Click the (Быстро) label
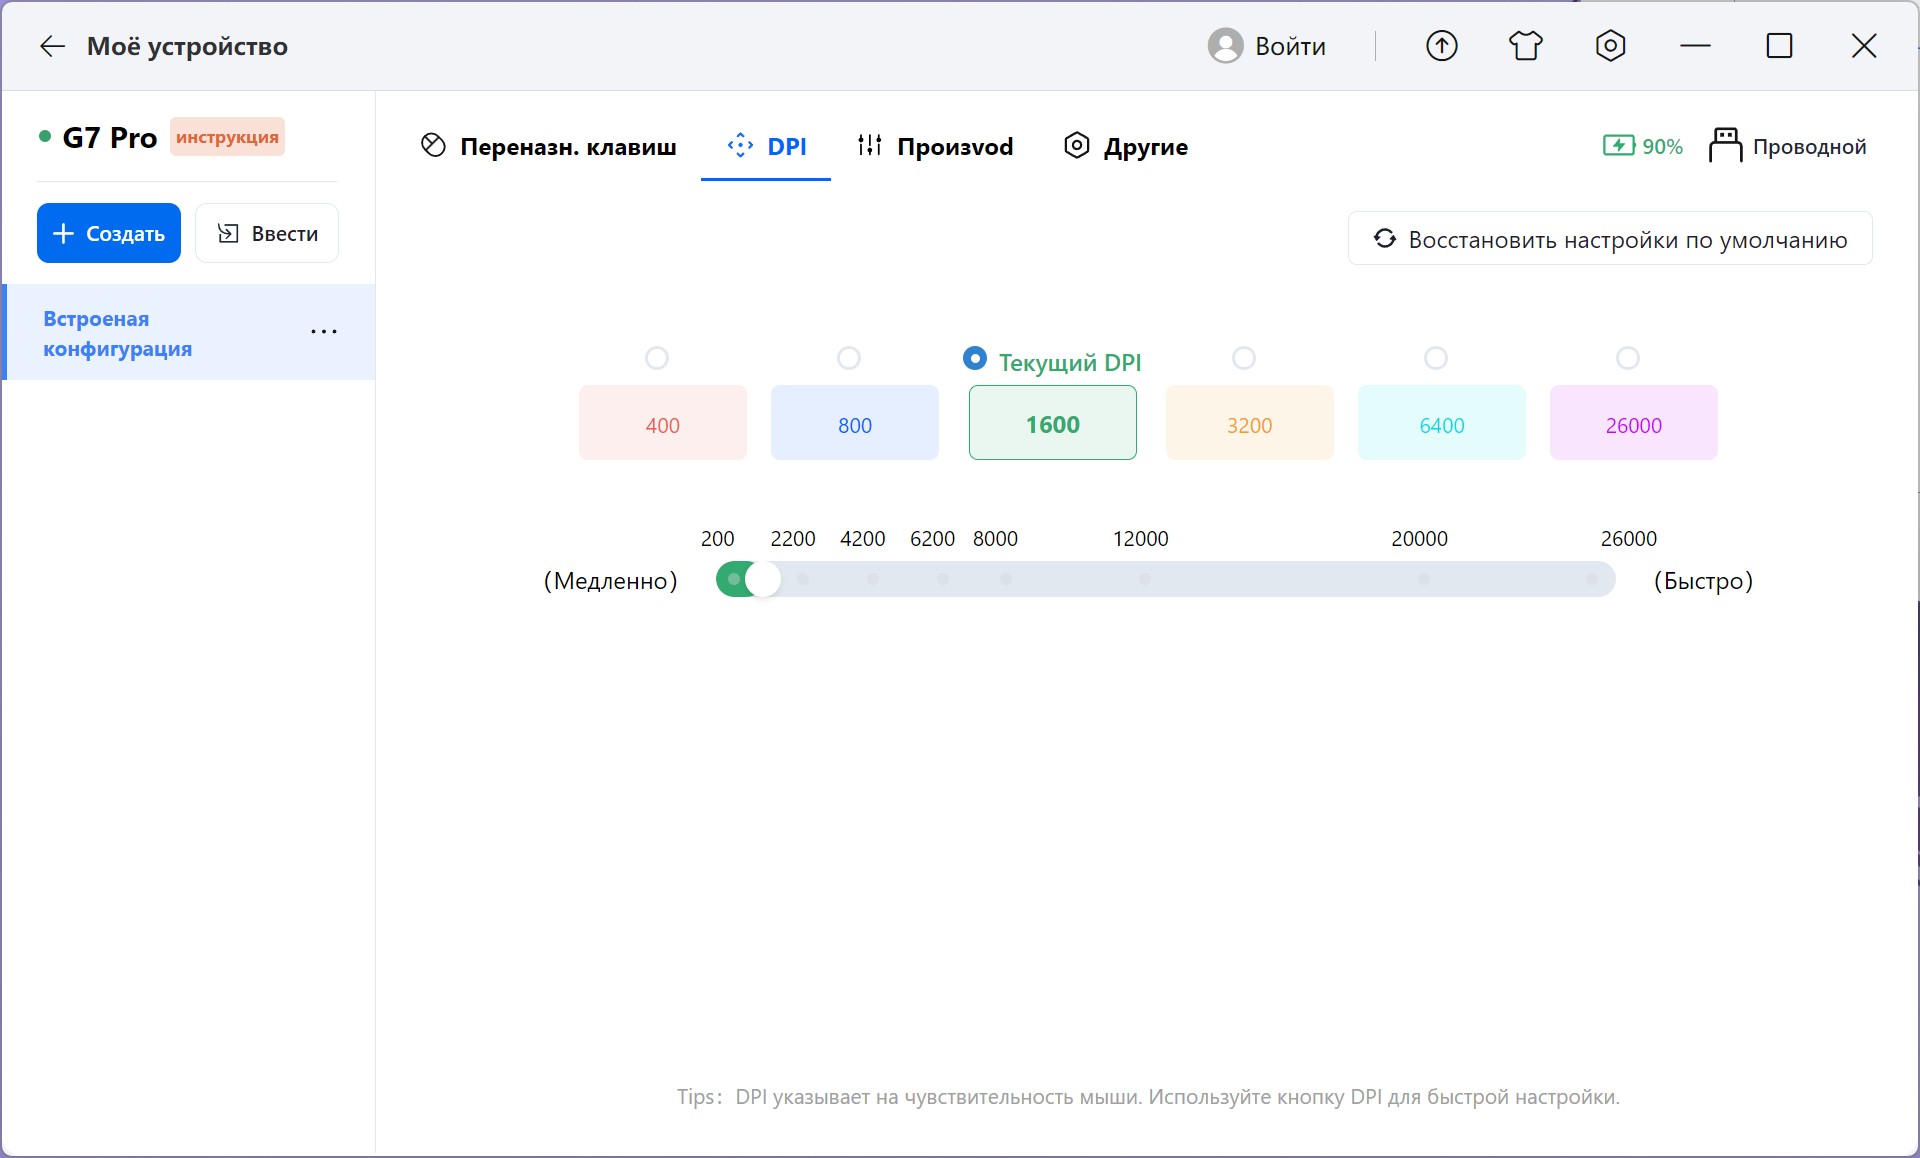Viewport: 1920px width, 1158px height. pos(1703,581)
